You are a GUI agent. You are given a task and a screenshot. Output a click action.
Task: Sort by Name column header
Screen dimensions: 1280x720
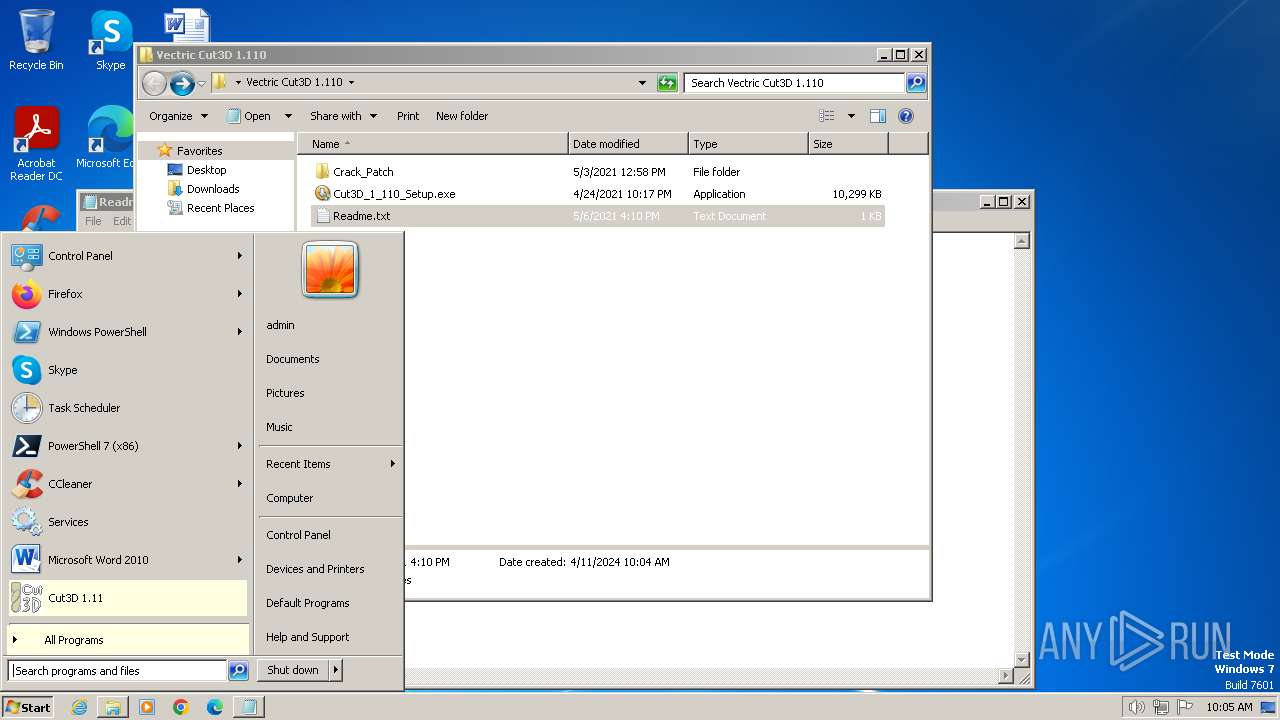433,144
